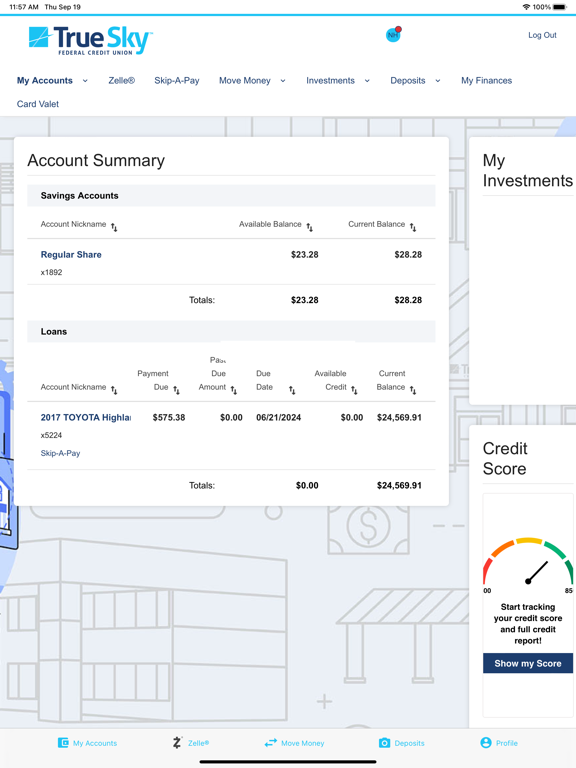
Task: Open Card Valet in top navigation
Action: pyautogui.click(x=38, y=104)
